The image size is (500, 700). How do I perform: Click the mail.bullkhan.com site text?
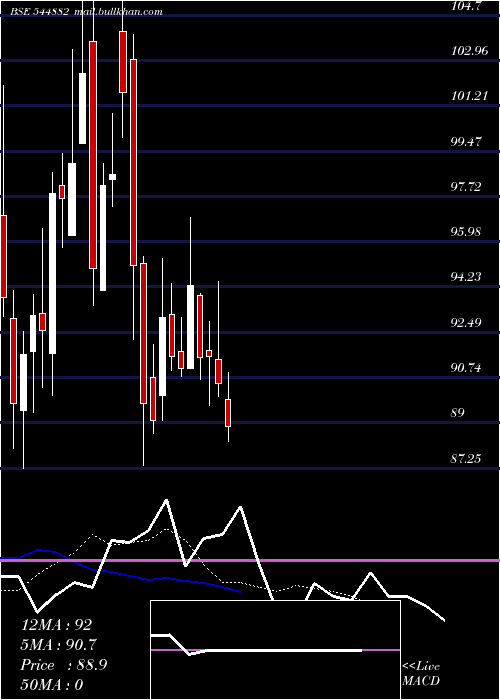pos(118,12)
